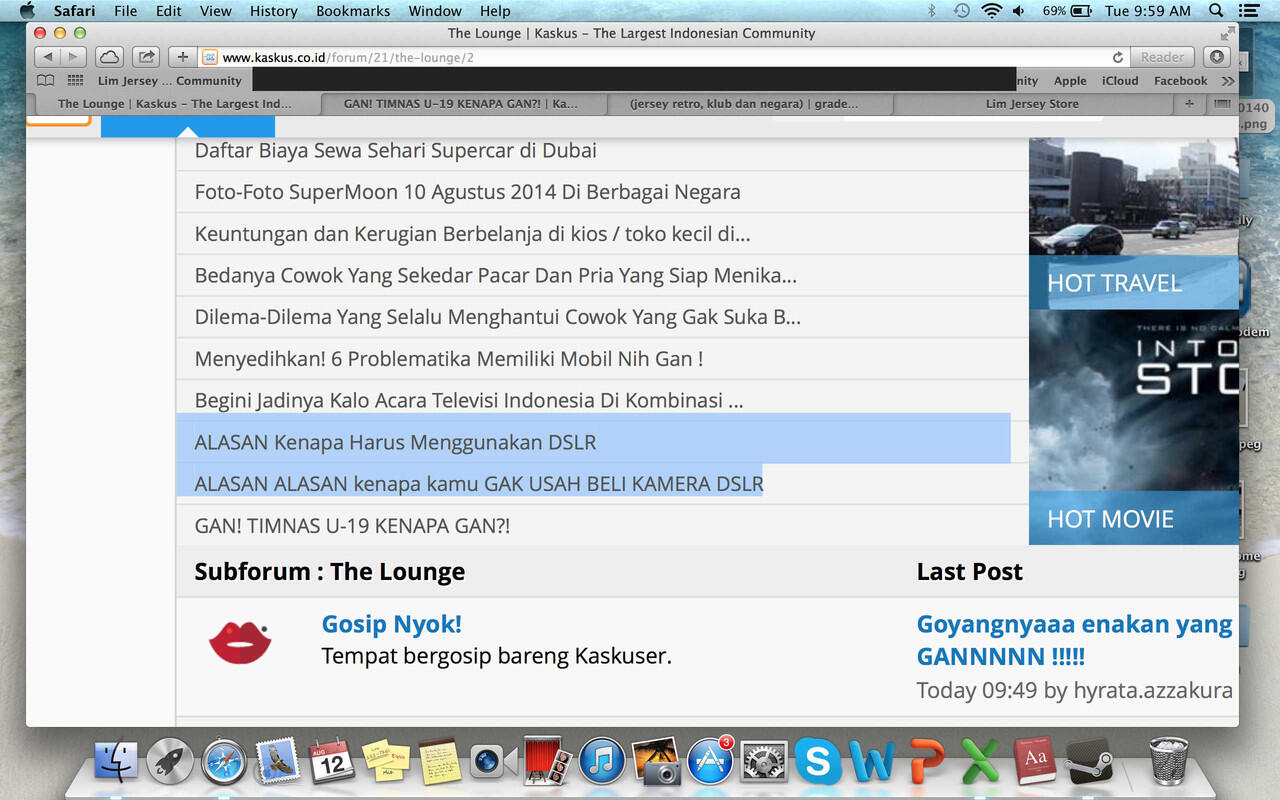
Task: Open Stickies yellow notes icon in Dock
Action: click(385, 763)
